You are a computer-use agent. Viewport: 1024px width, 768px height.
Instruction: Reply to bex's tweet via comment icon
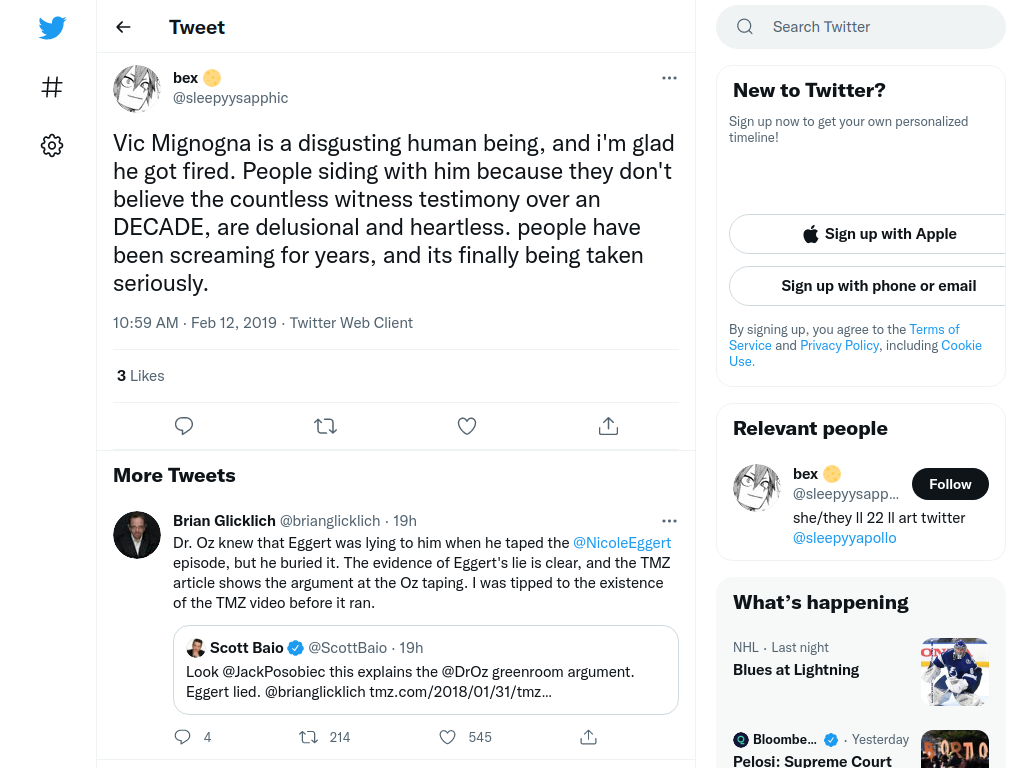[184, 426]
